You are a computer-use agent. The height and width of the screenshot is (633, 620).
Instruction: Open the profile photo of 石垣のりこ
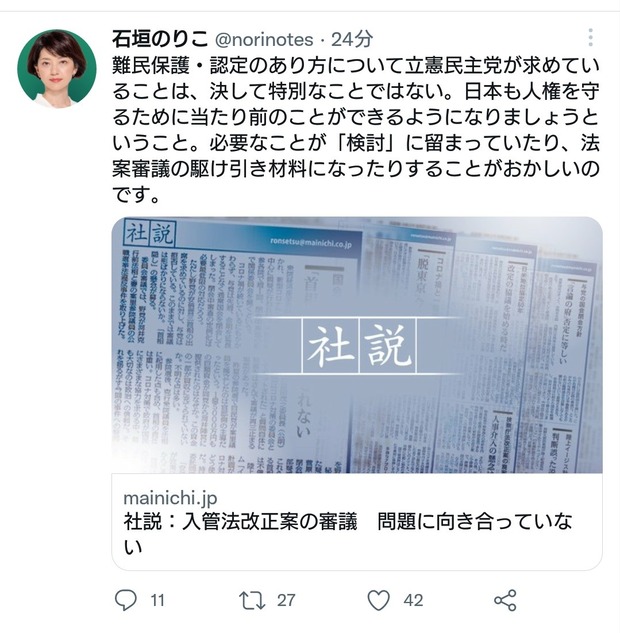(x=57, y=68)
